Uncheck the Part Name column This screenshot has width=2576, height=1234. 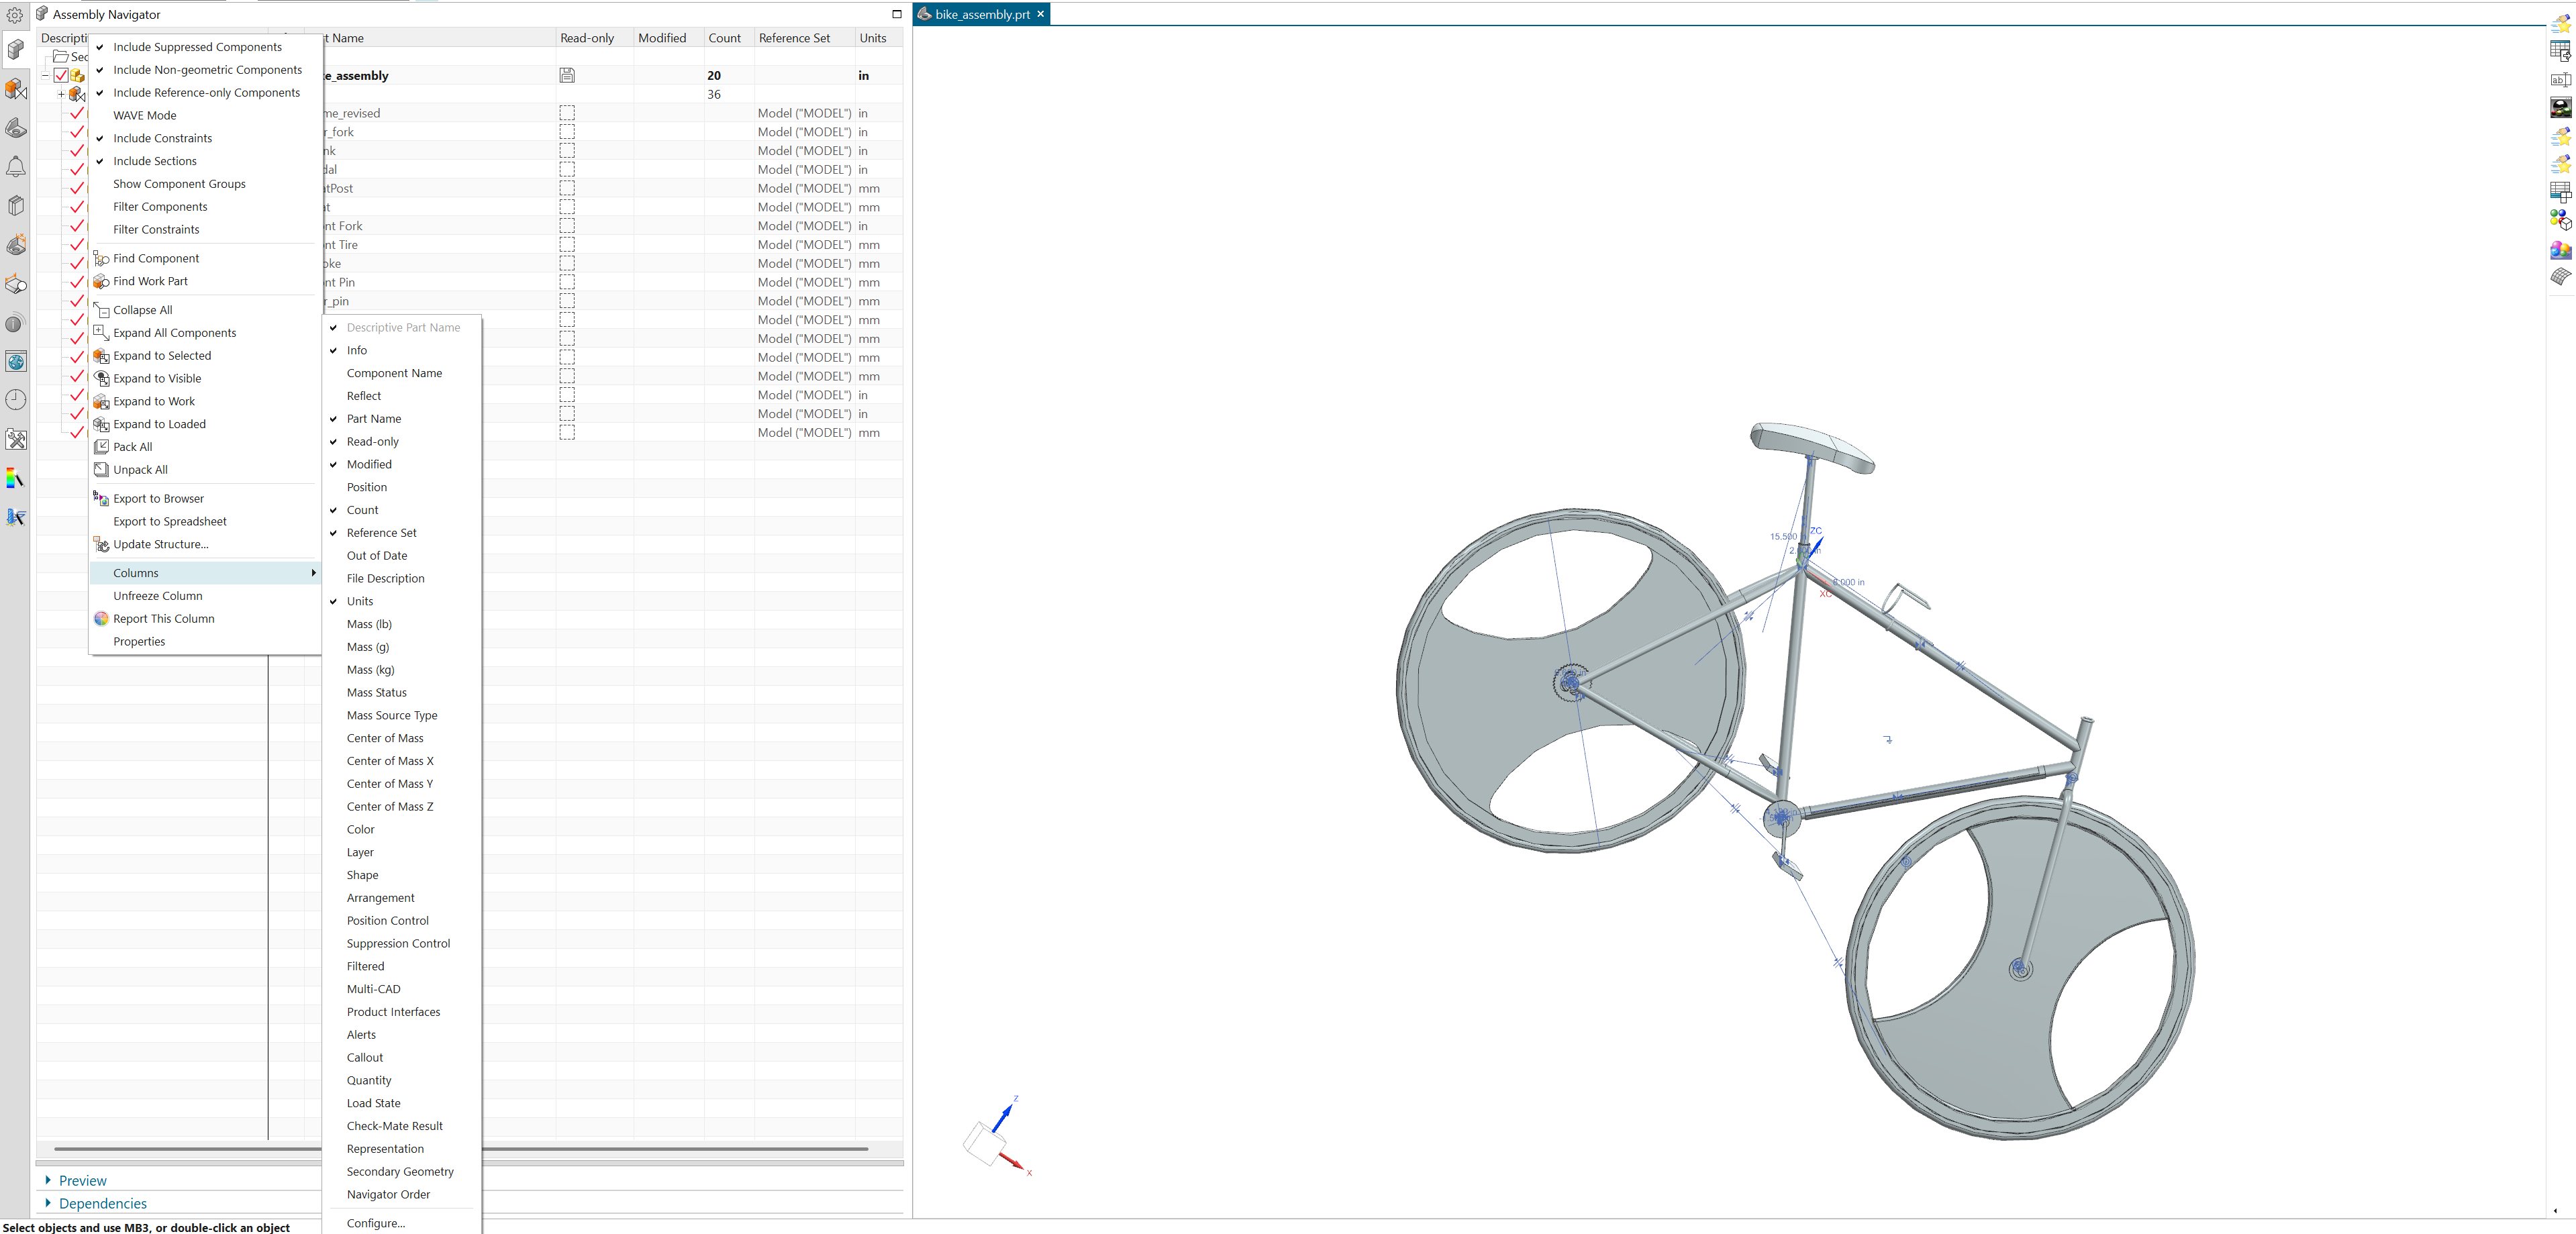pos(374,419)
